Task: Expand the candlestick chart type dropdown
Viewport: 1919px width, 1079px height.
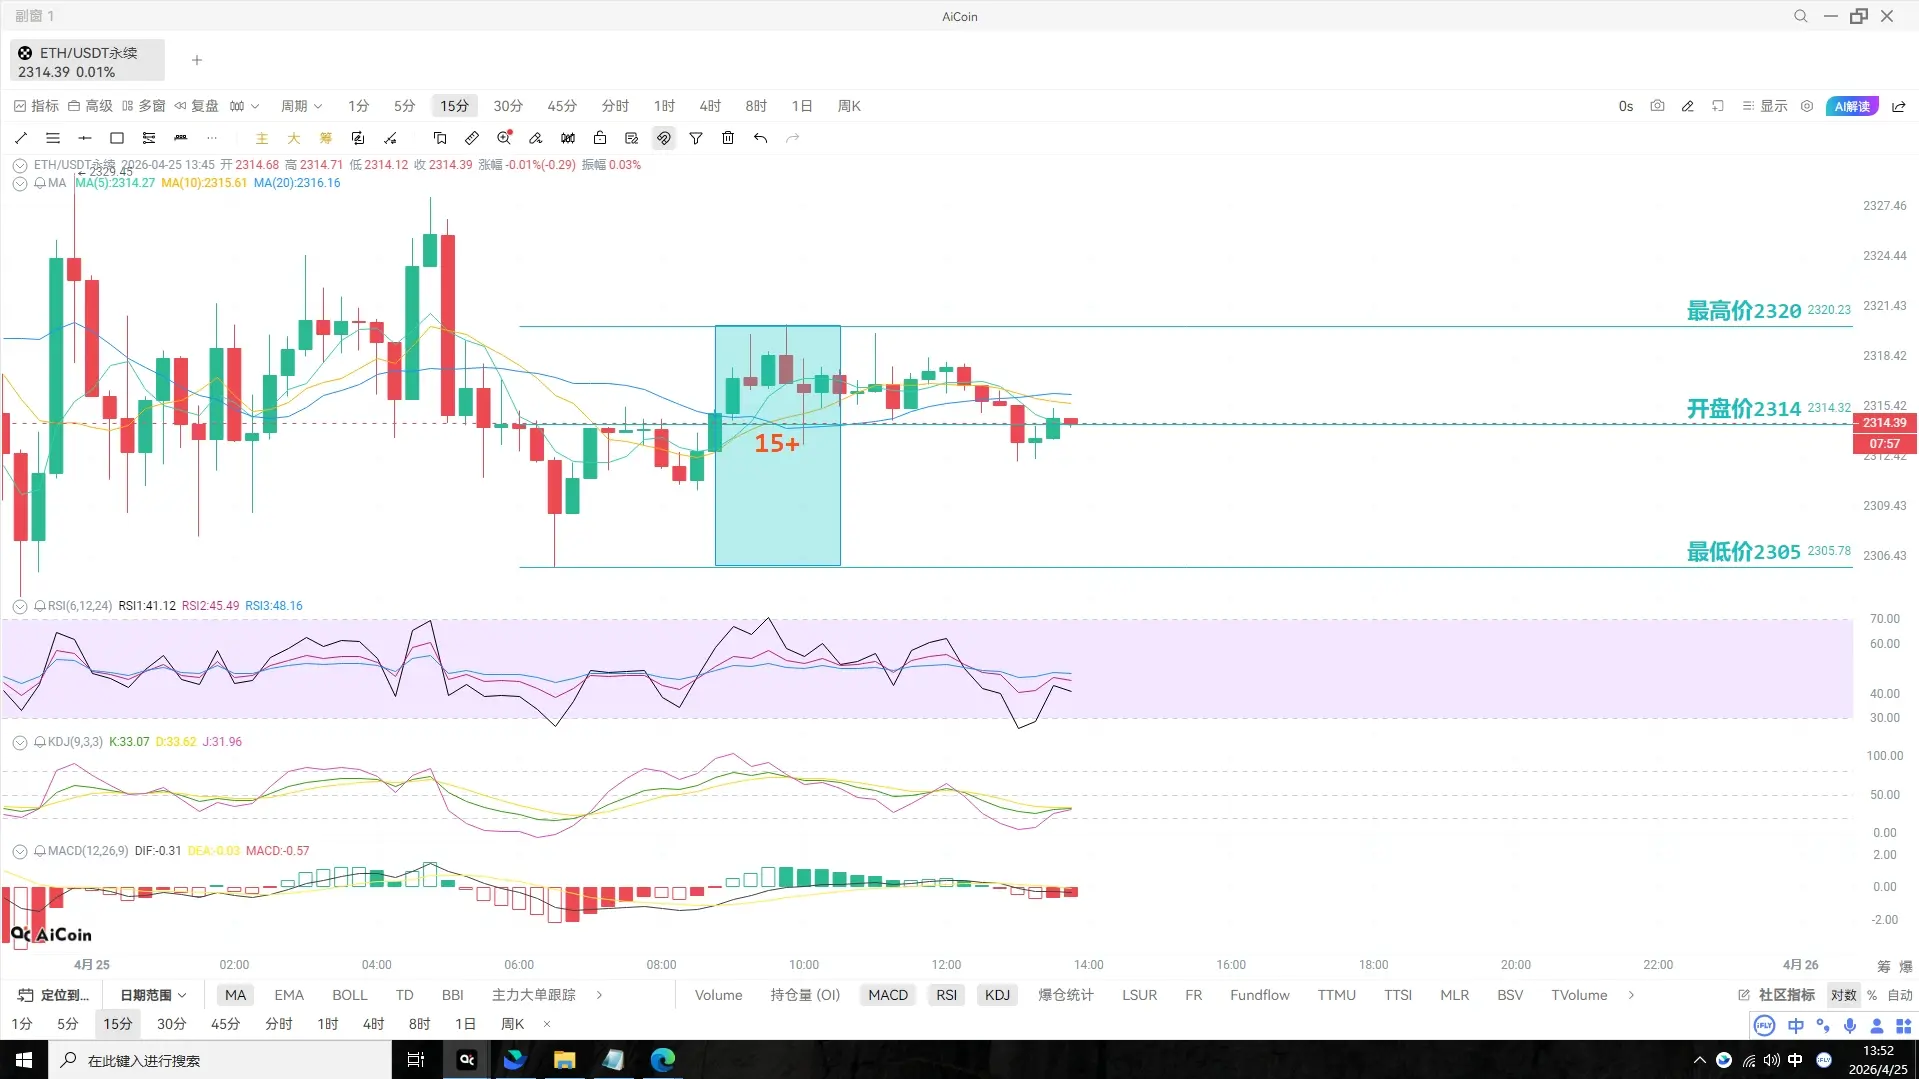Action: click(244, 106)
